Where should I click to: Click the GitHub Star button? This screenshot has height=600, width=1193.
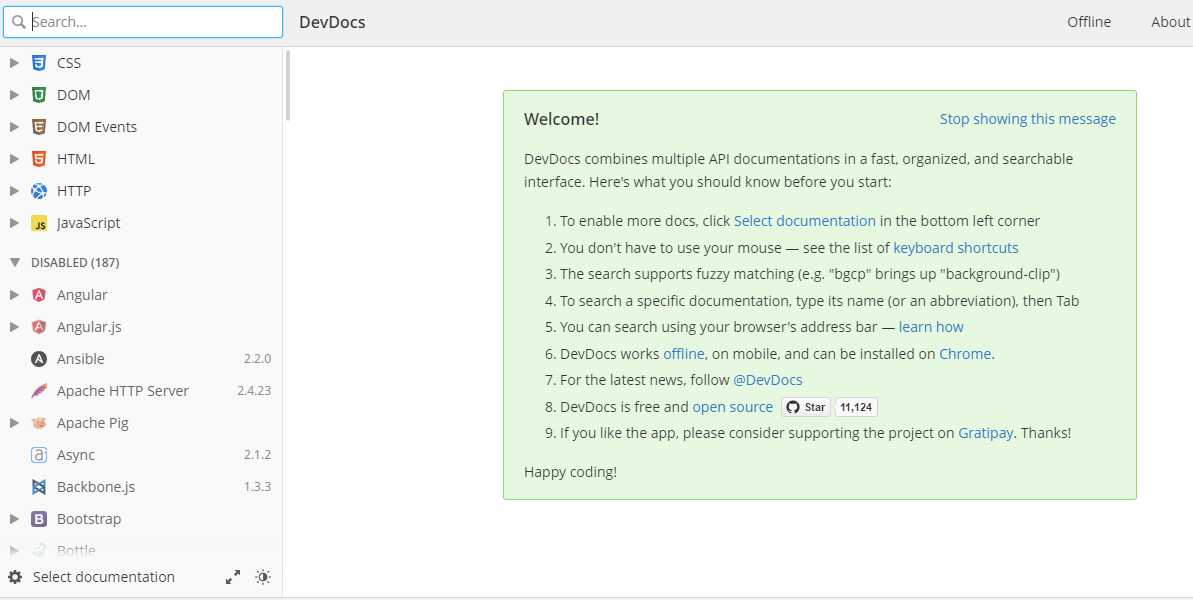[806, 407]
